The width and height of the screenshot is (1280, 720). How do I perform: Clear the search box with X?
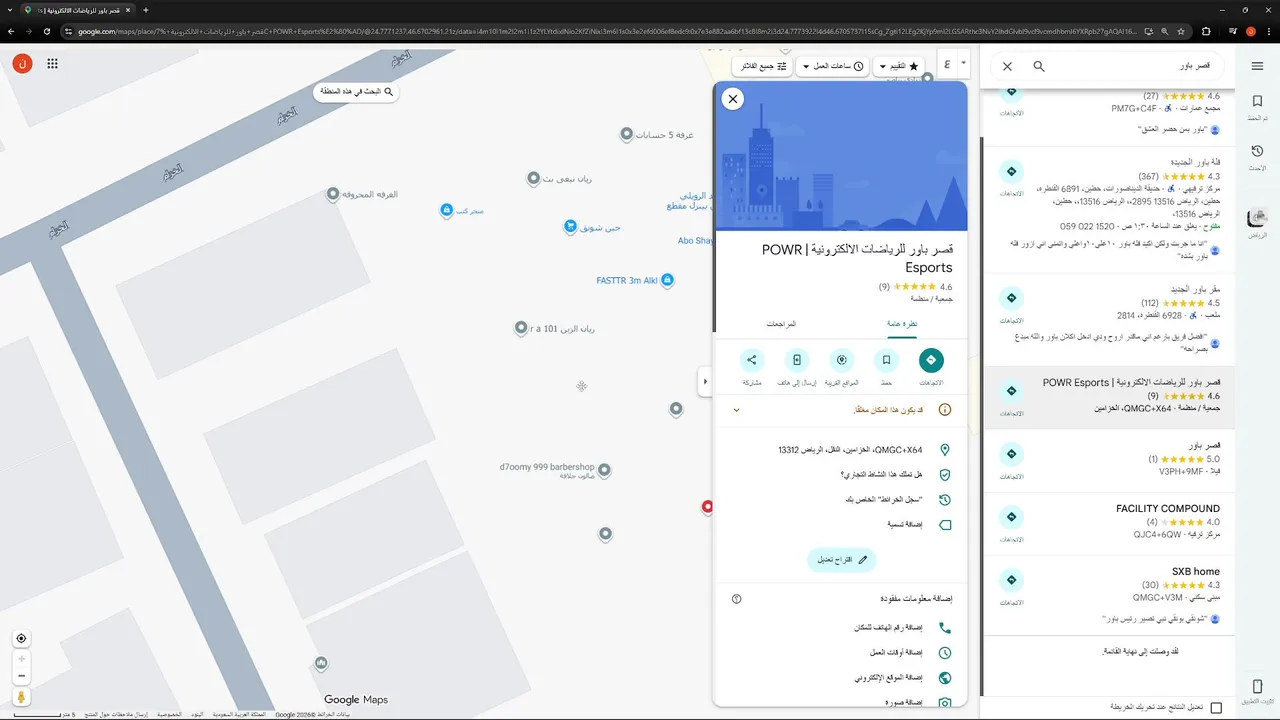pyautogui.click(x=1007, y=66)
